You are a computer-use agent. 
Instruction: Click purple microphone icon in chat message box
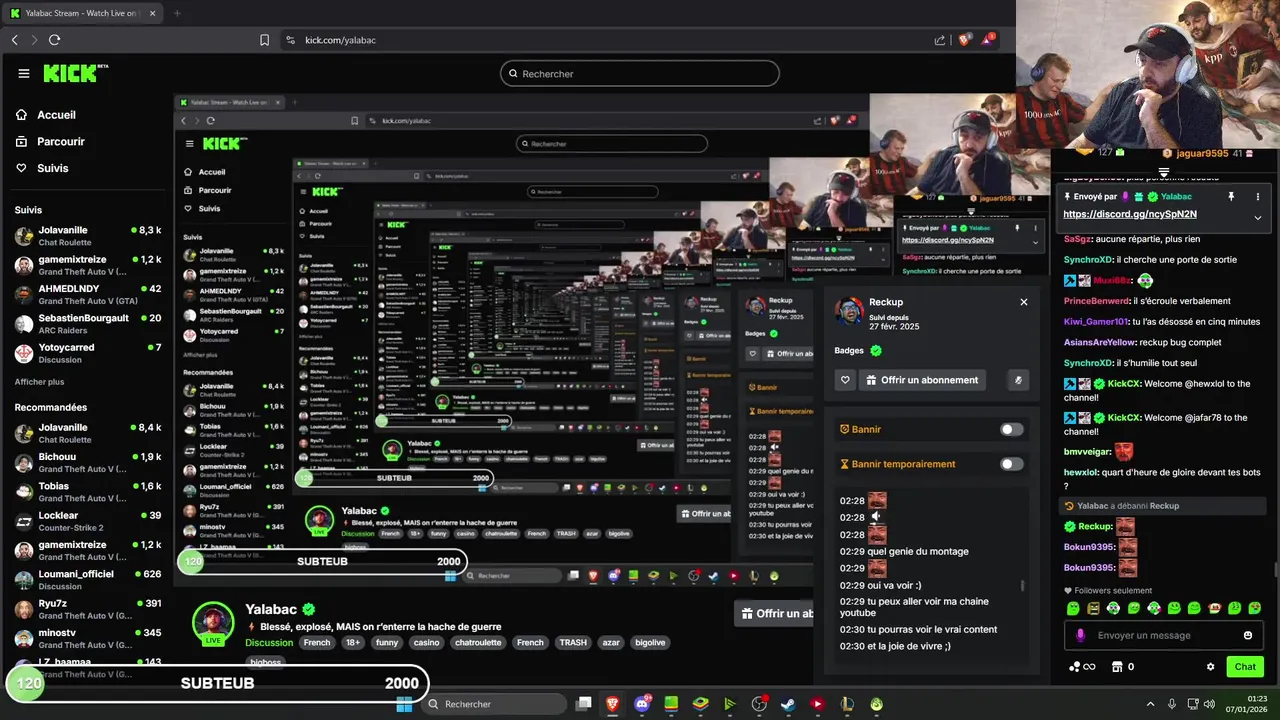pos(1080,635)
